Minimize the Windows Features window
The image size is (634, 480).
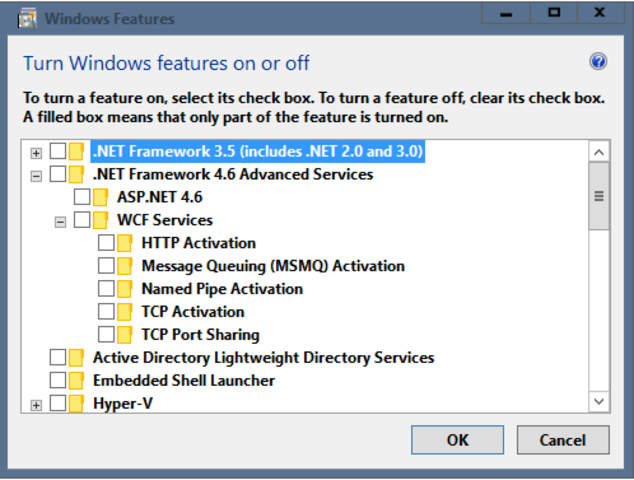pos(506,14)
